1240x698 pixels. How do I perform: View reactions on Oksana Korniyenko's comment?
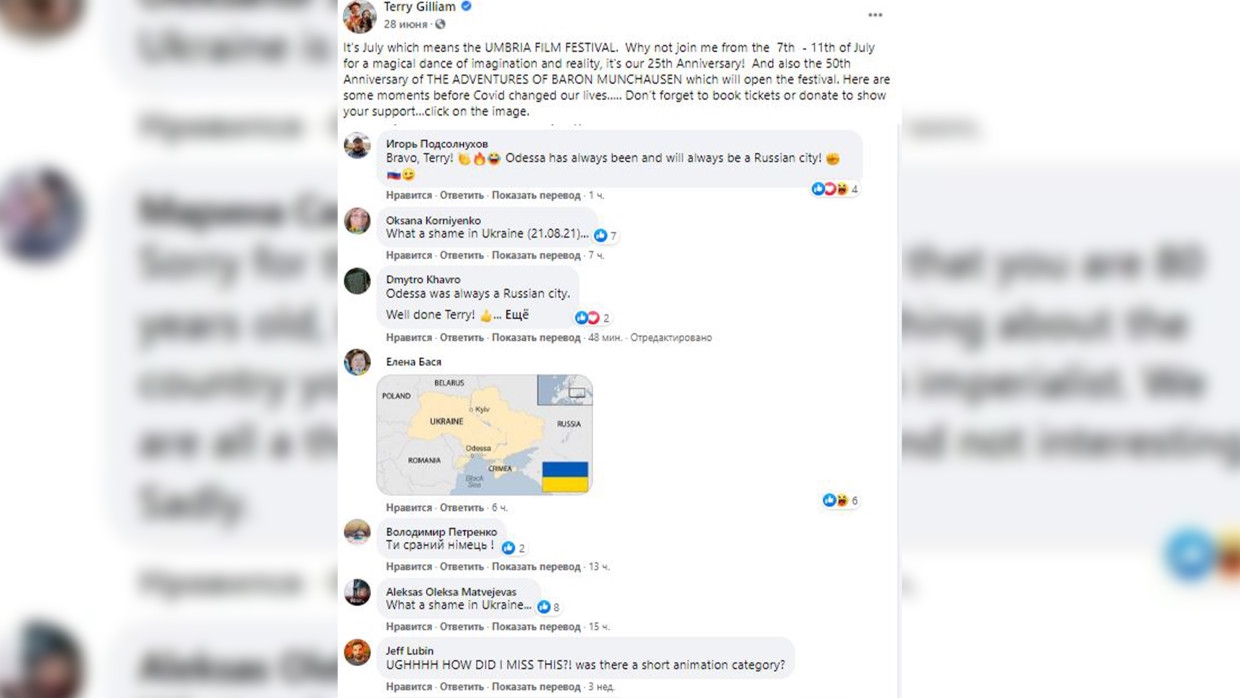pyautogui.click(x=606, y=236)
